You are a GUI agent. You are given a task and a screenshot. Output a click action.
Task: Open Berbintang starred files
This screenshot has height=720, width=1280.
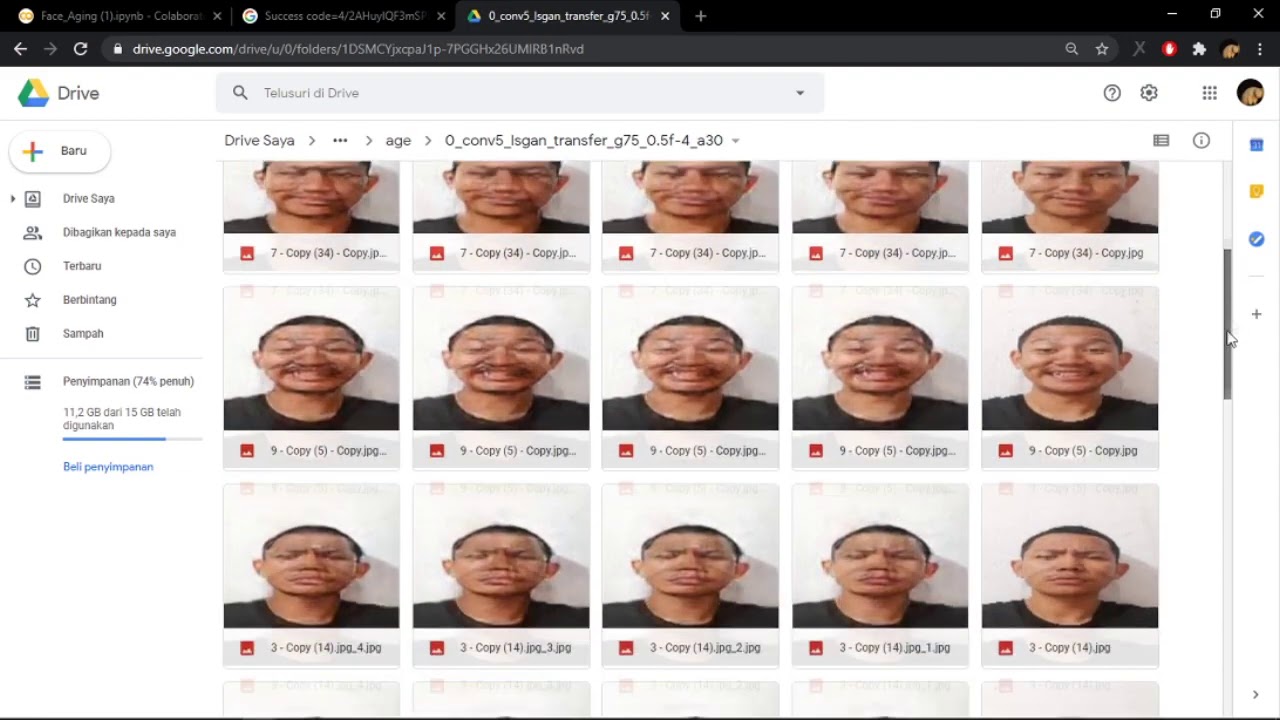(89, 300)
